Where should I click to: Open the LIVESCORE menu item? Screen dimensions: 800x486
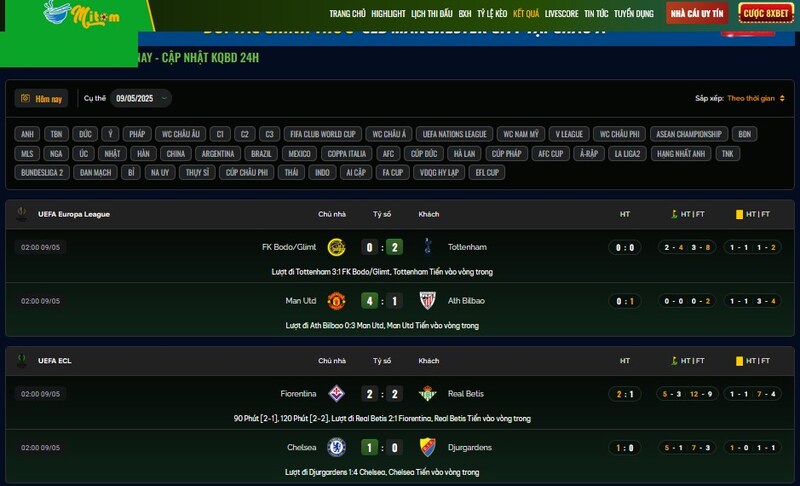pyautogui.click(x=561, y=14)
